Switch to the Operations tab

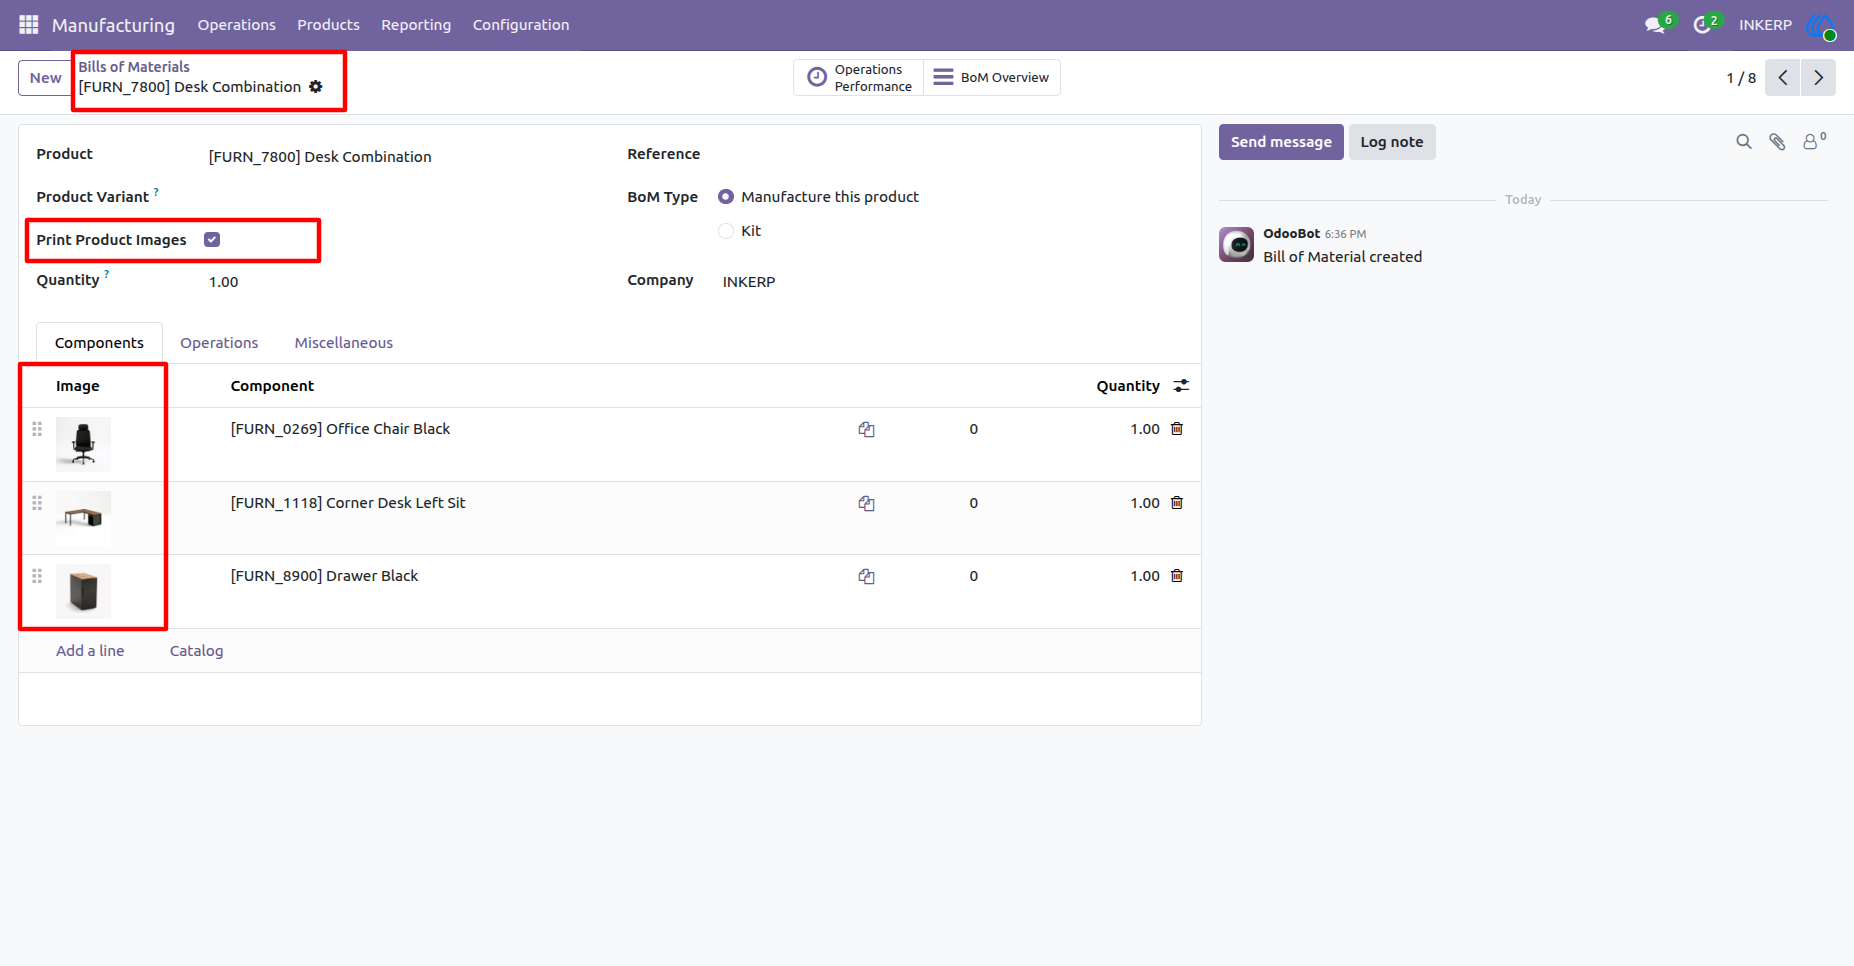point(219,343)
